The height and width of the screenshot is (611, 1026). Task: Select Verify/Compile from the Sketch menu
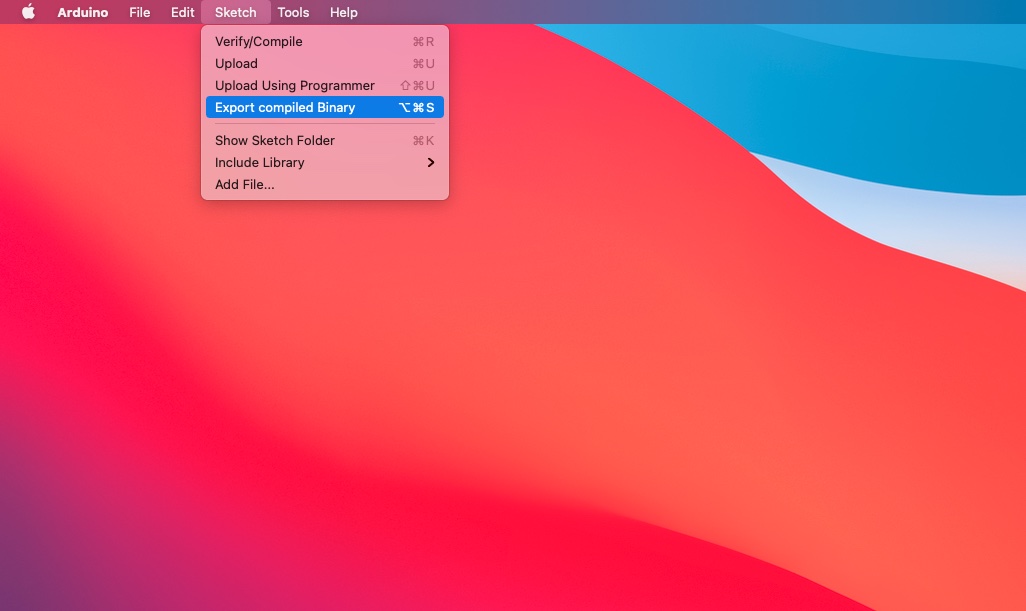258,42
